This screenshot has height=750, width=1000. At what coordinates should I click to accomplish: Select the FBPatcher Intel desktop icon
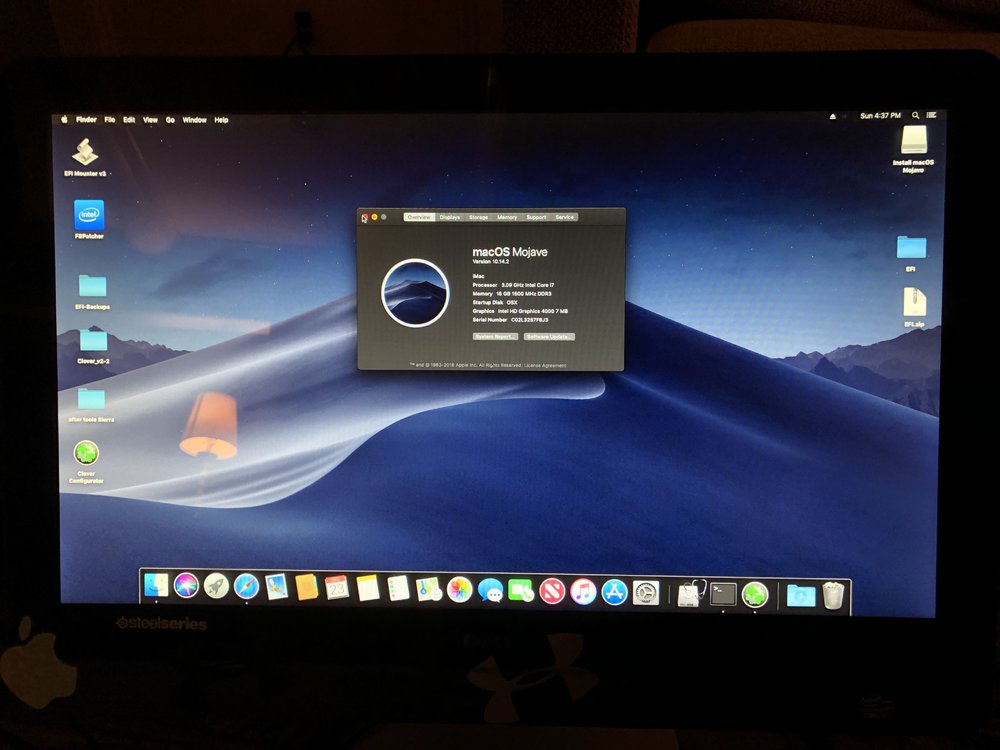point(89,215)
